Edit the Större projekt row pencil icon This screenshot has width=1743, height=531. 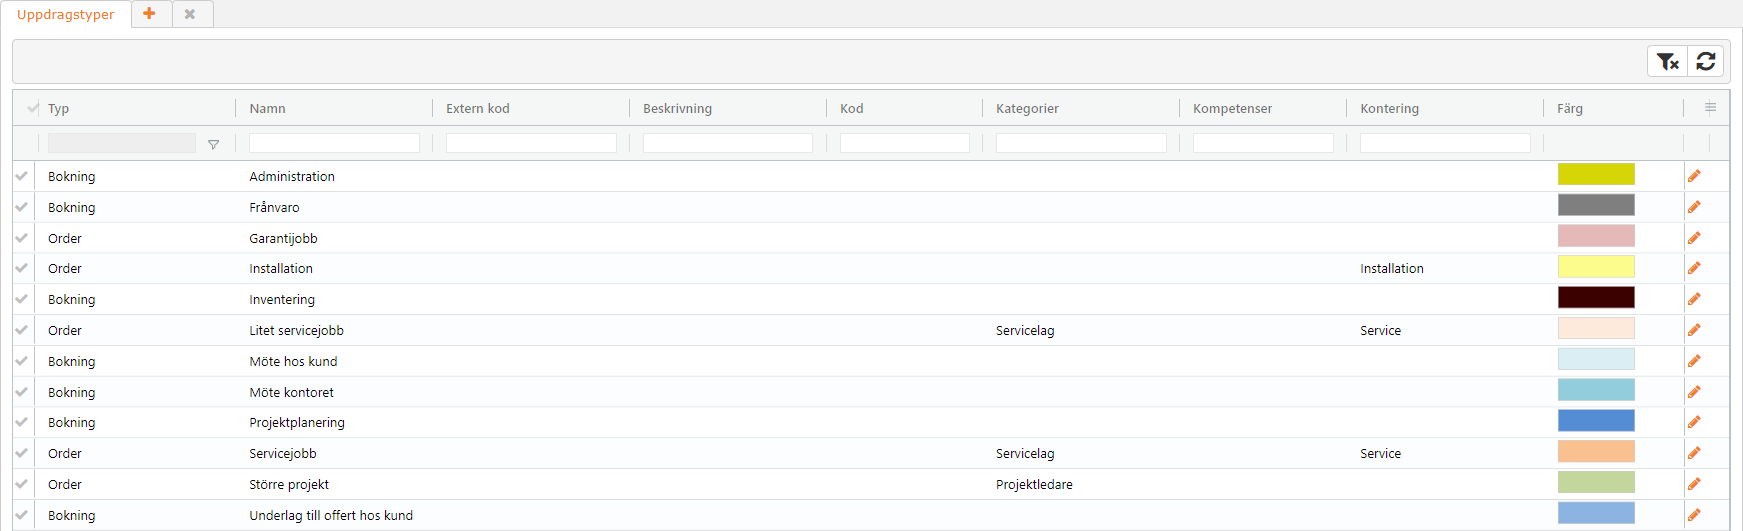click(1694, 484)
